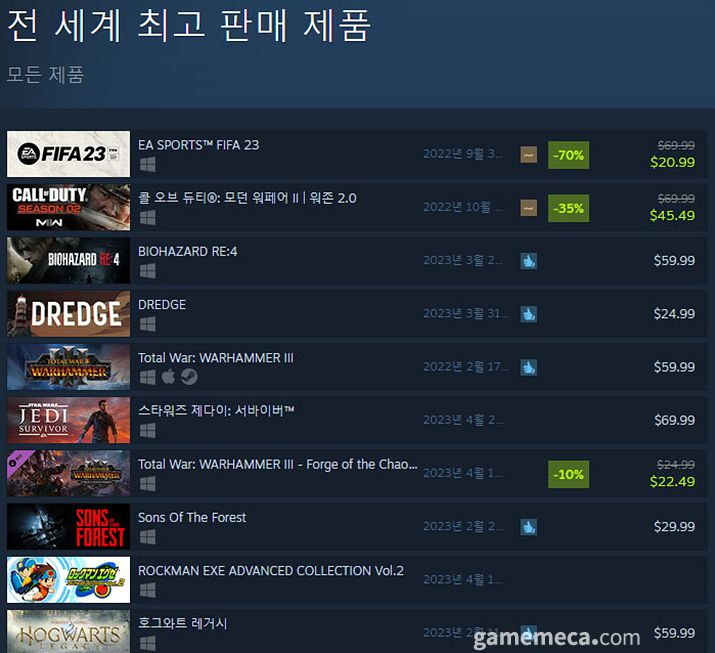Open the Rockman EXE collection thumbnail
Screen dimensions: 715x653
pyautogui.click(x=68, y=580)
